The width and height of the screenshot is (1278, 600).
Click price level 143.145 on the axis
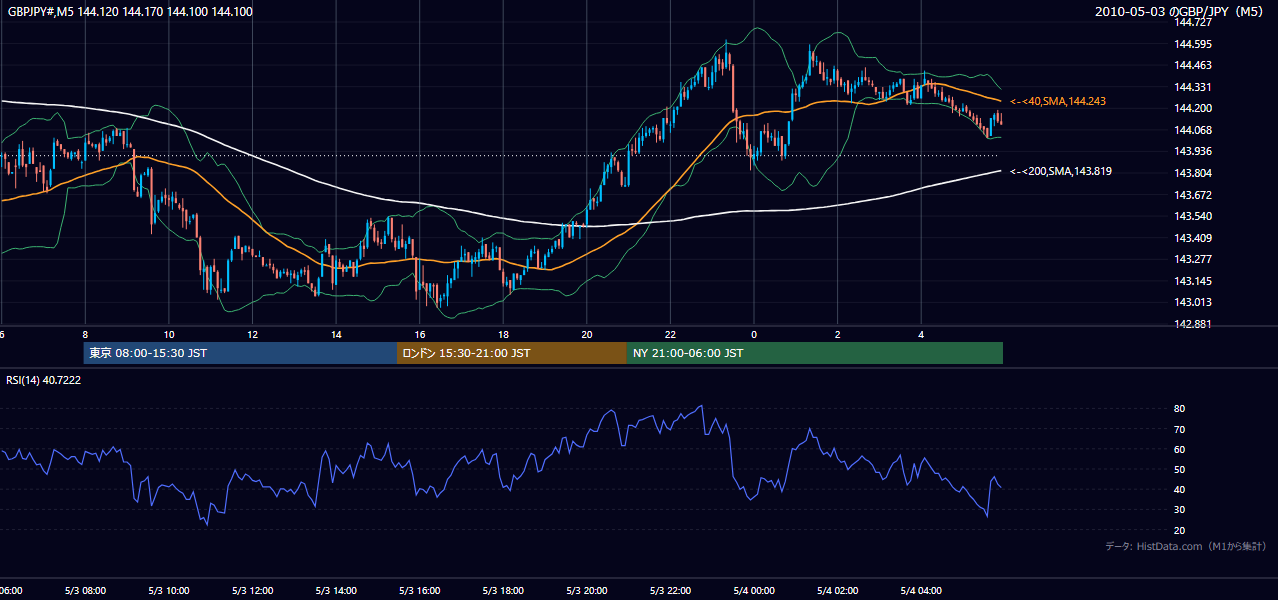coord(1193,281)
